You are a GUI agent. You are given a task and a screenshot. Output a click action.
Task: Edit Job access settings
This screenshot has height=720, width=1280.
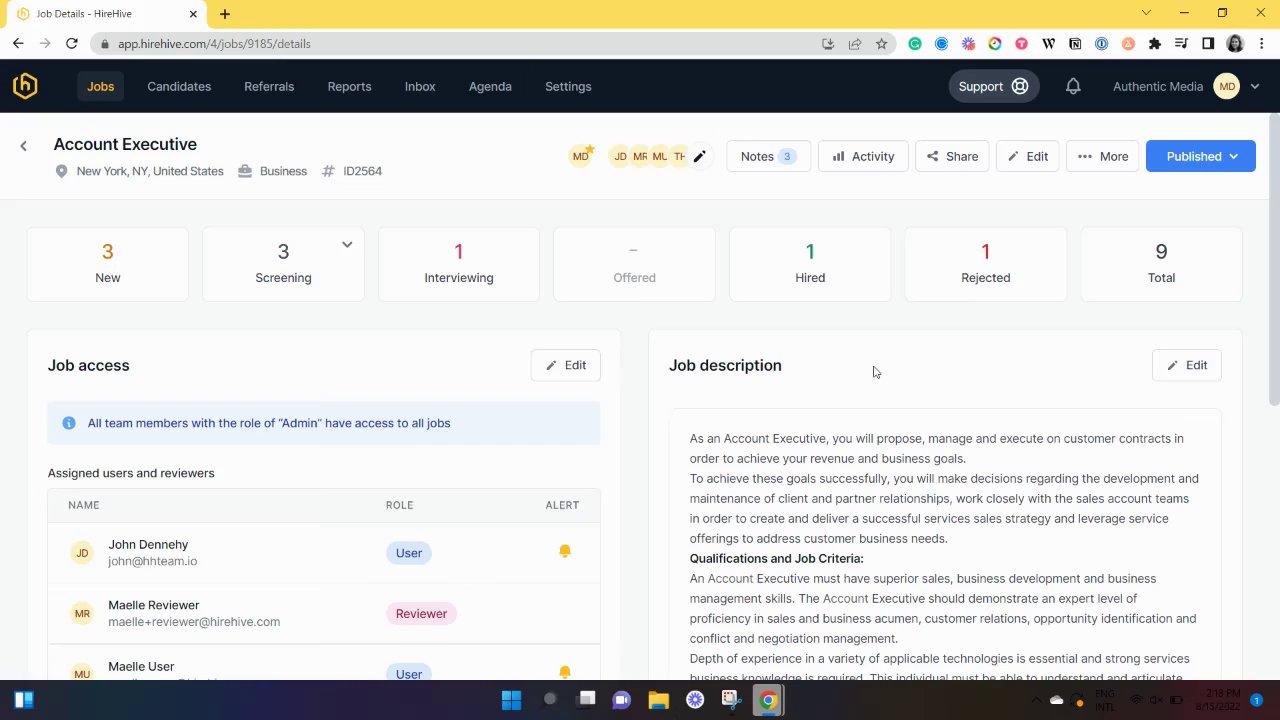[x=565, y=365]
